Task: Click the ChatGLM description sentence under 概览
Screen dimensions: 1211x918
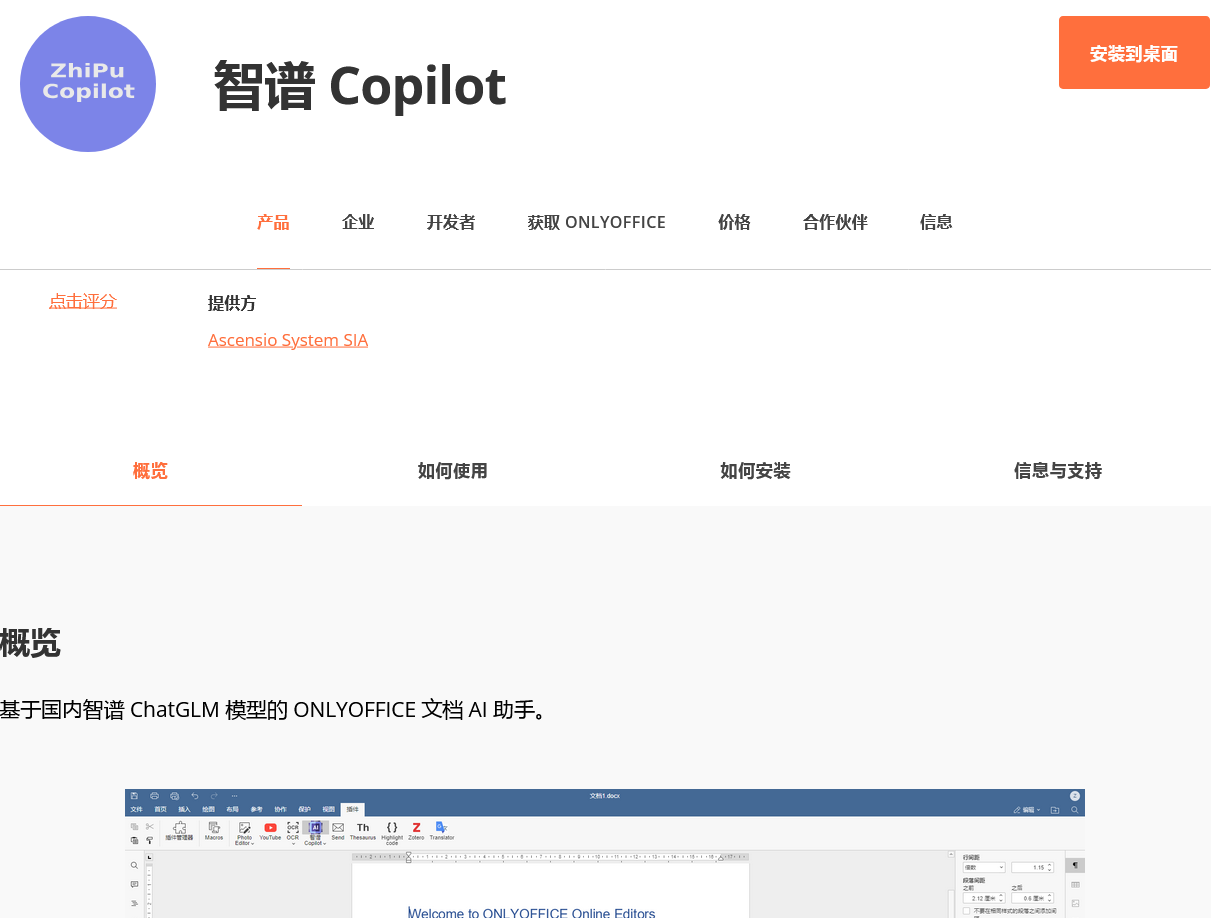Action: 274,710
